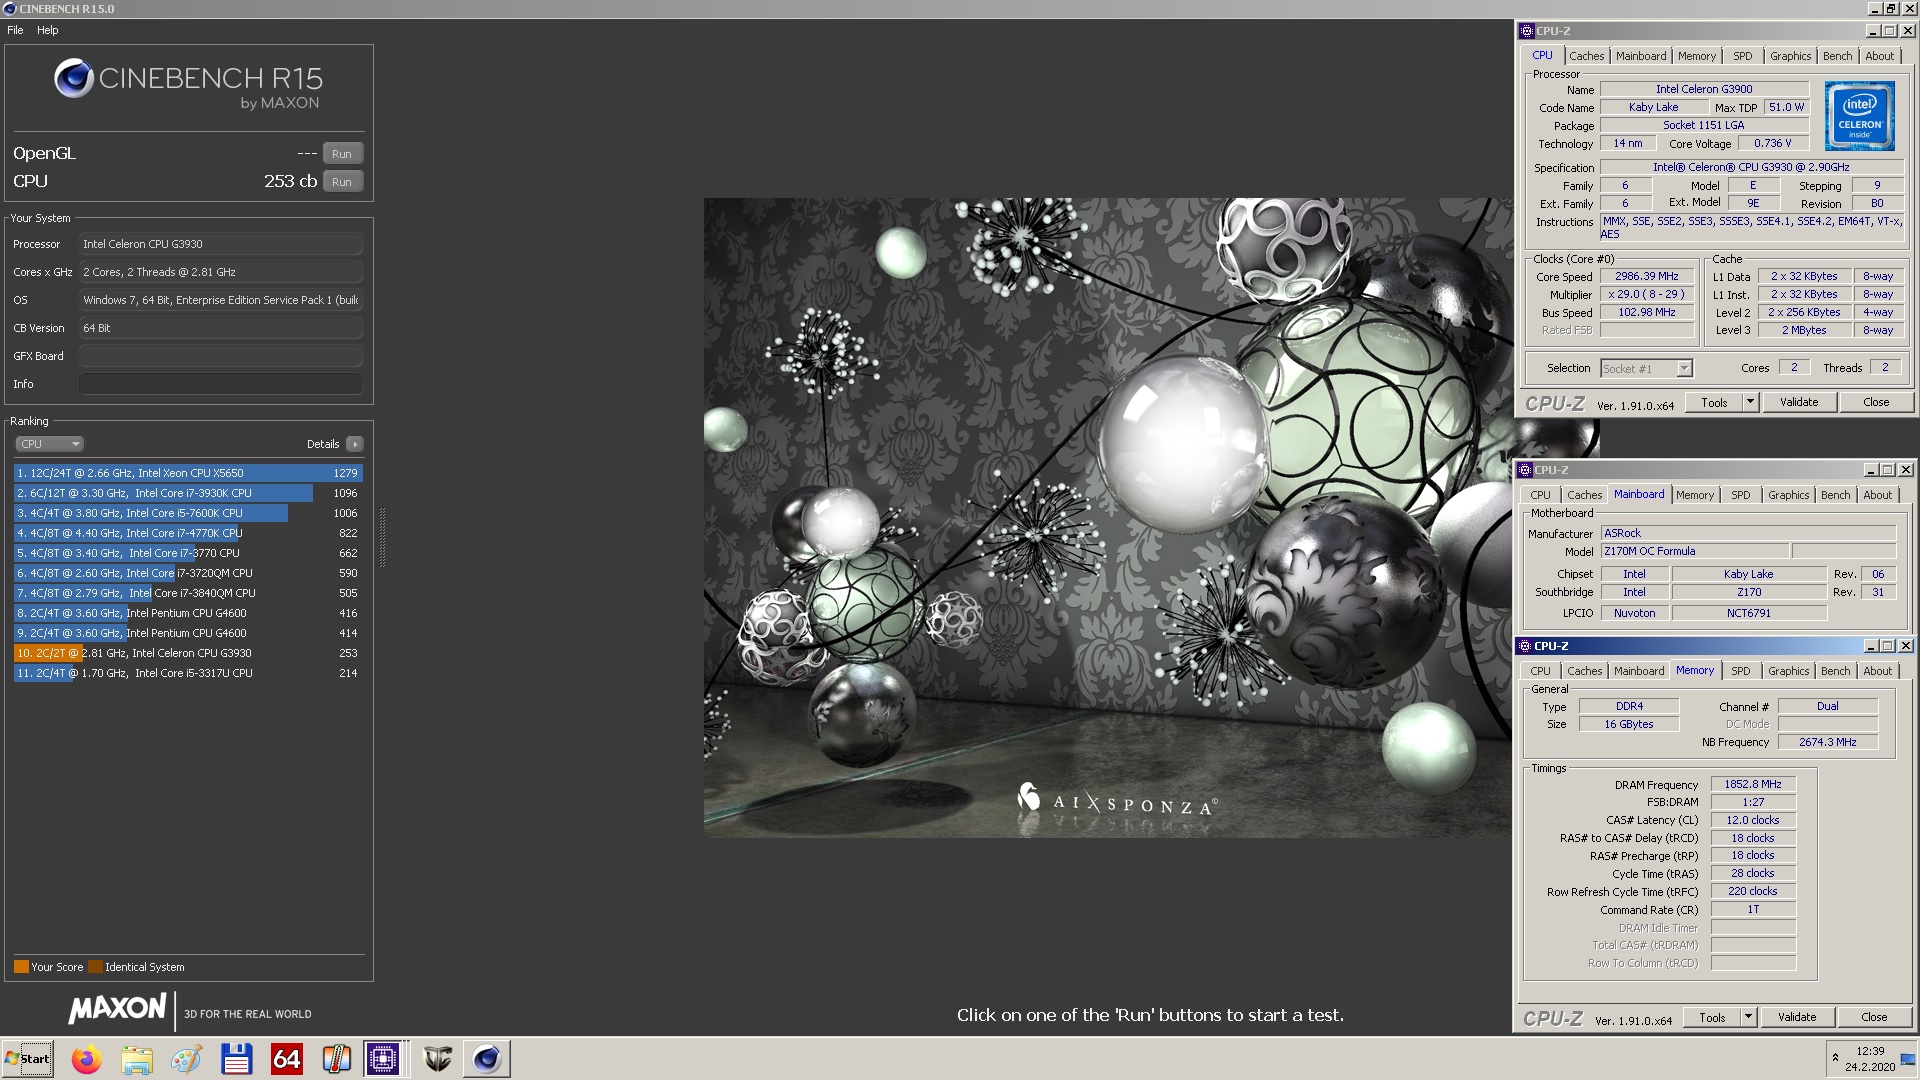This screenshot has width=1920, height=1080.
Task: Click the orange Your Score legend swatch
Action: pyautogui.click(x=21, y=967)
